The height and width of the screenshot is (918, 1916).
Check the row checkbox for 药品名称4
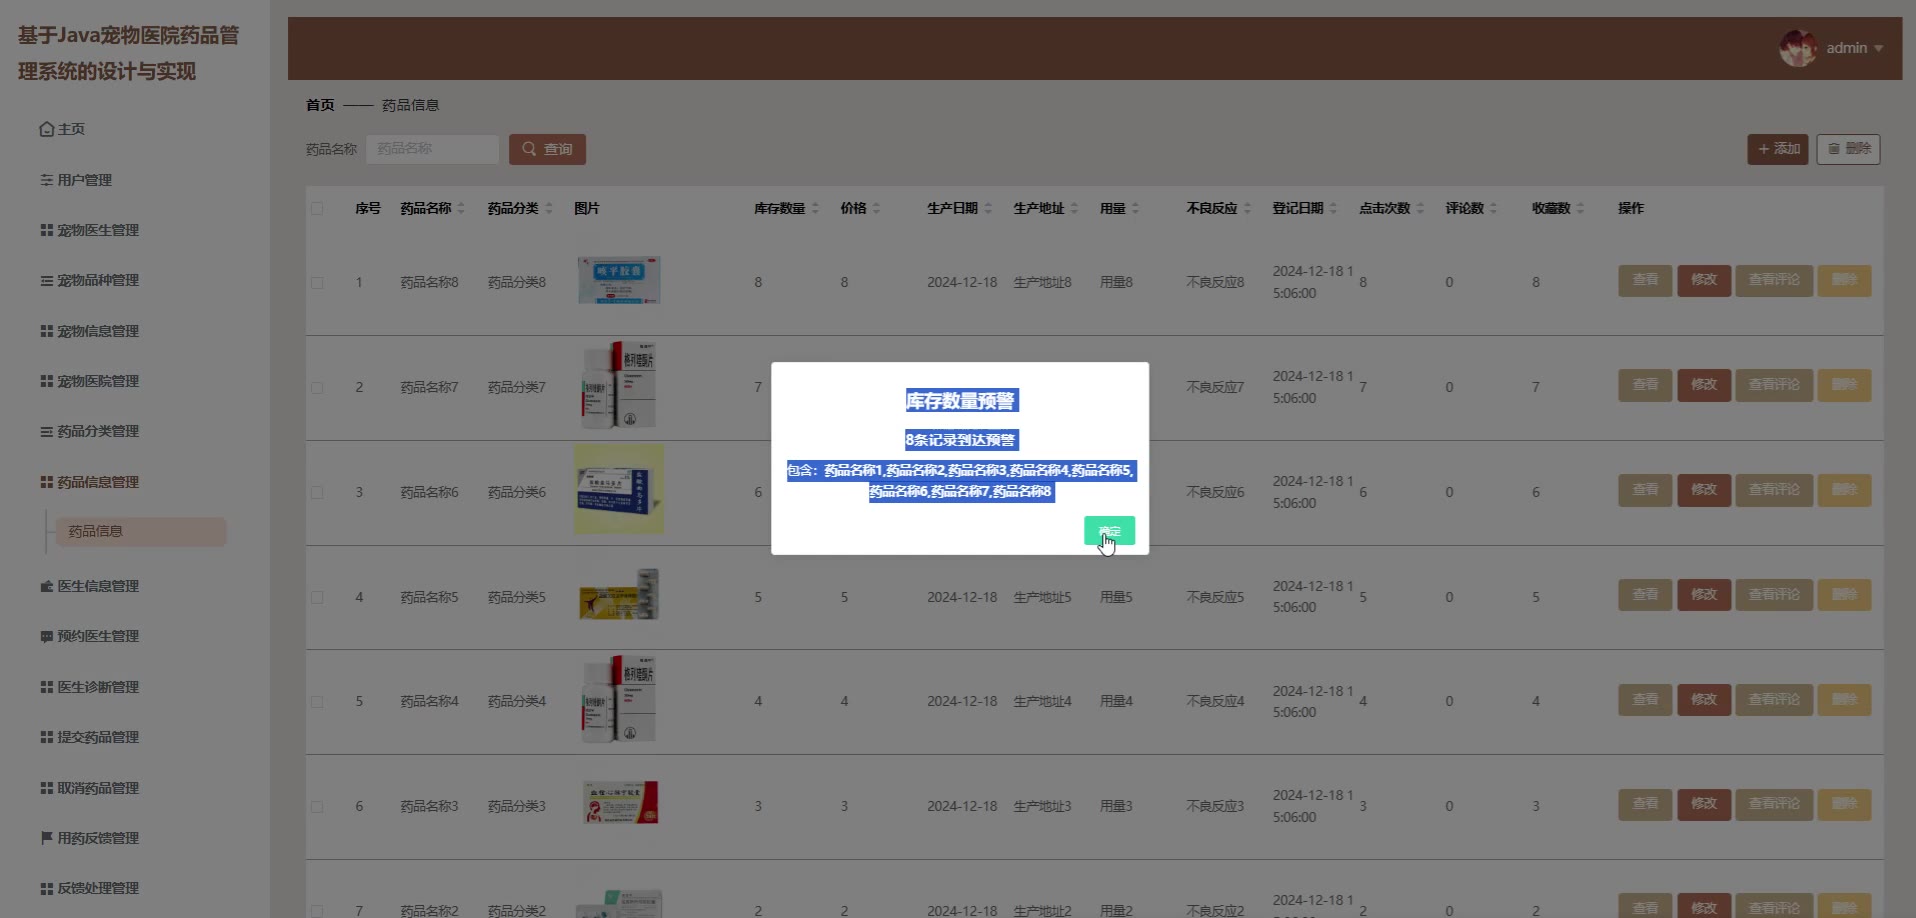point(317,702)
